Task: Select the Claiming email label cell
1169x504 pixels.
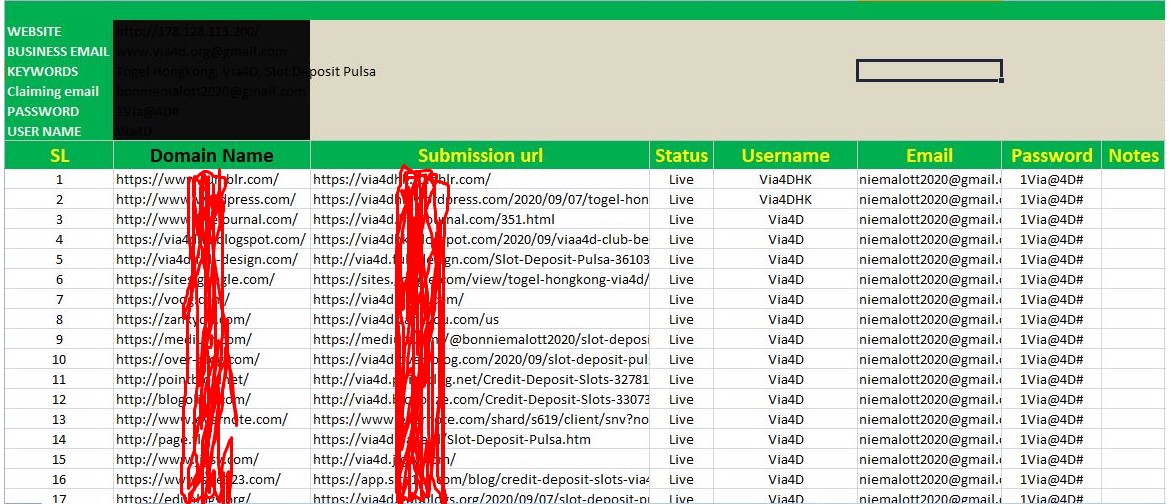Action: [59, 92]
